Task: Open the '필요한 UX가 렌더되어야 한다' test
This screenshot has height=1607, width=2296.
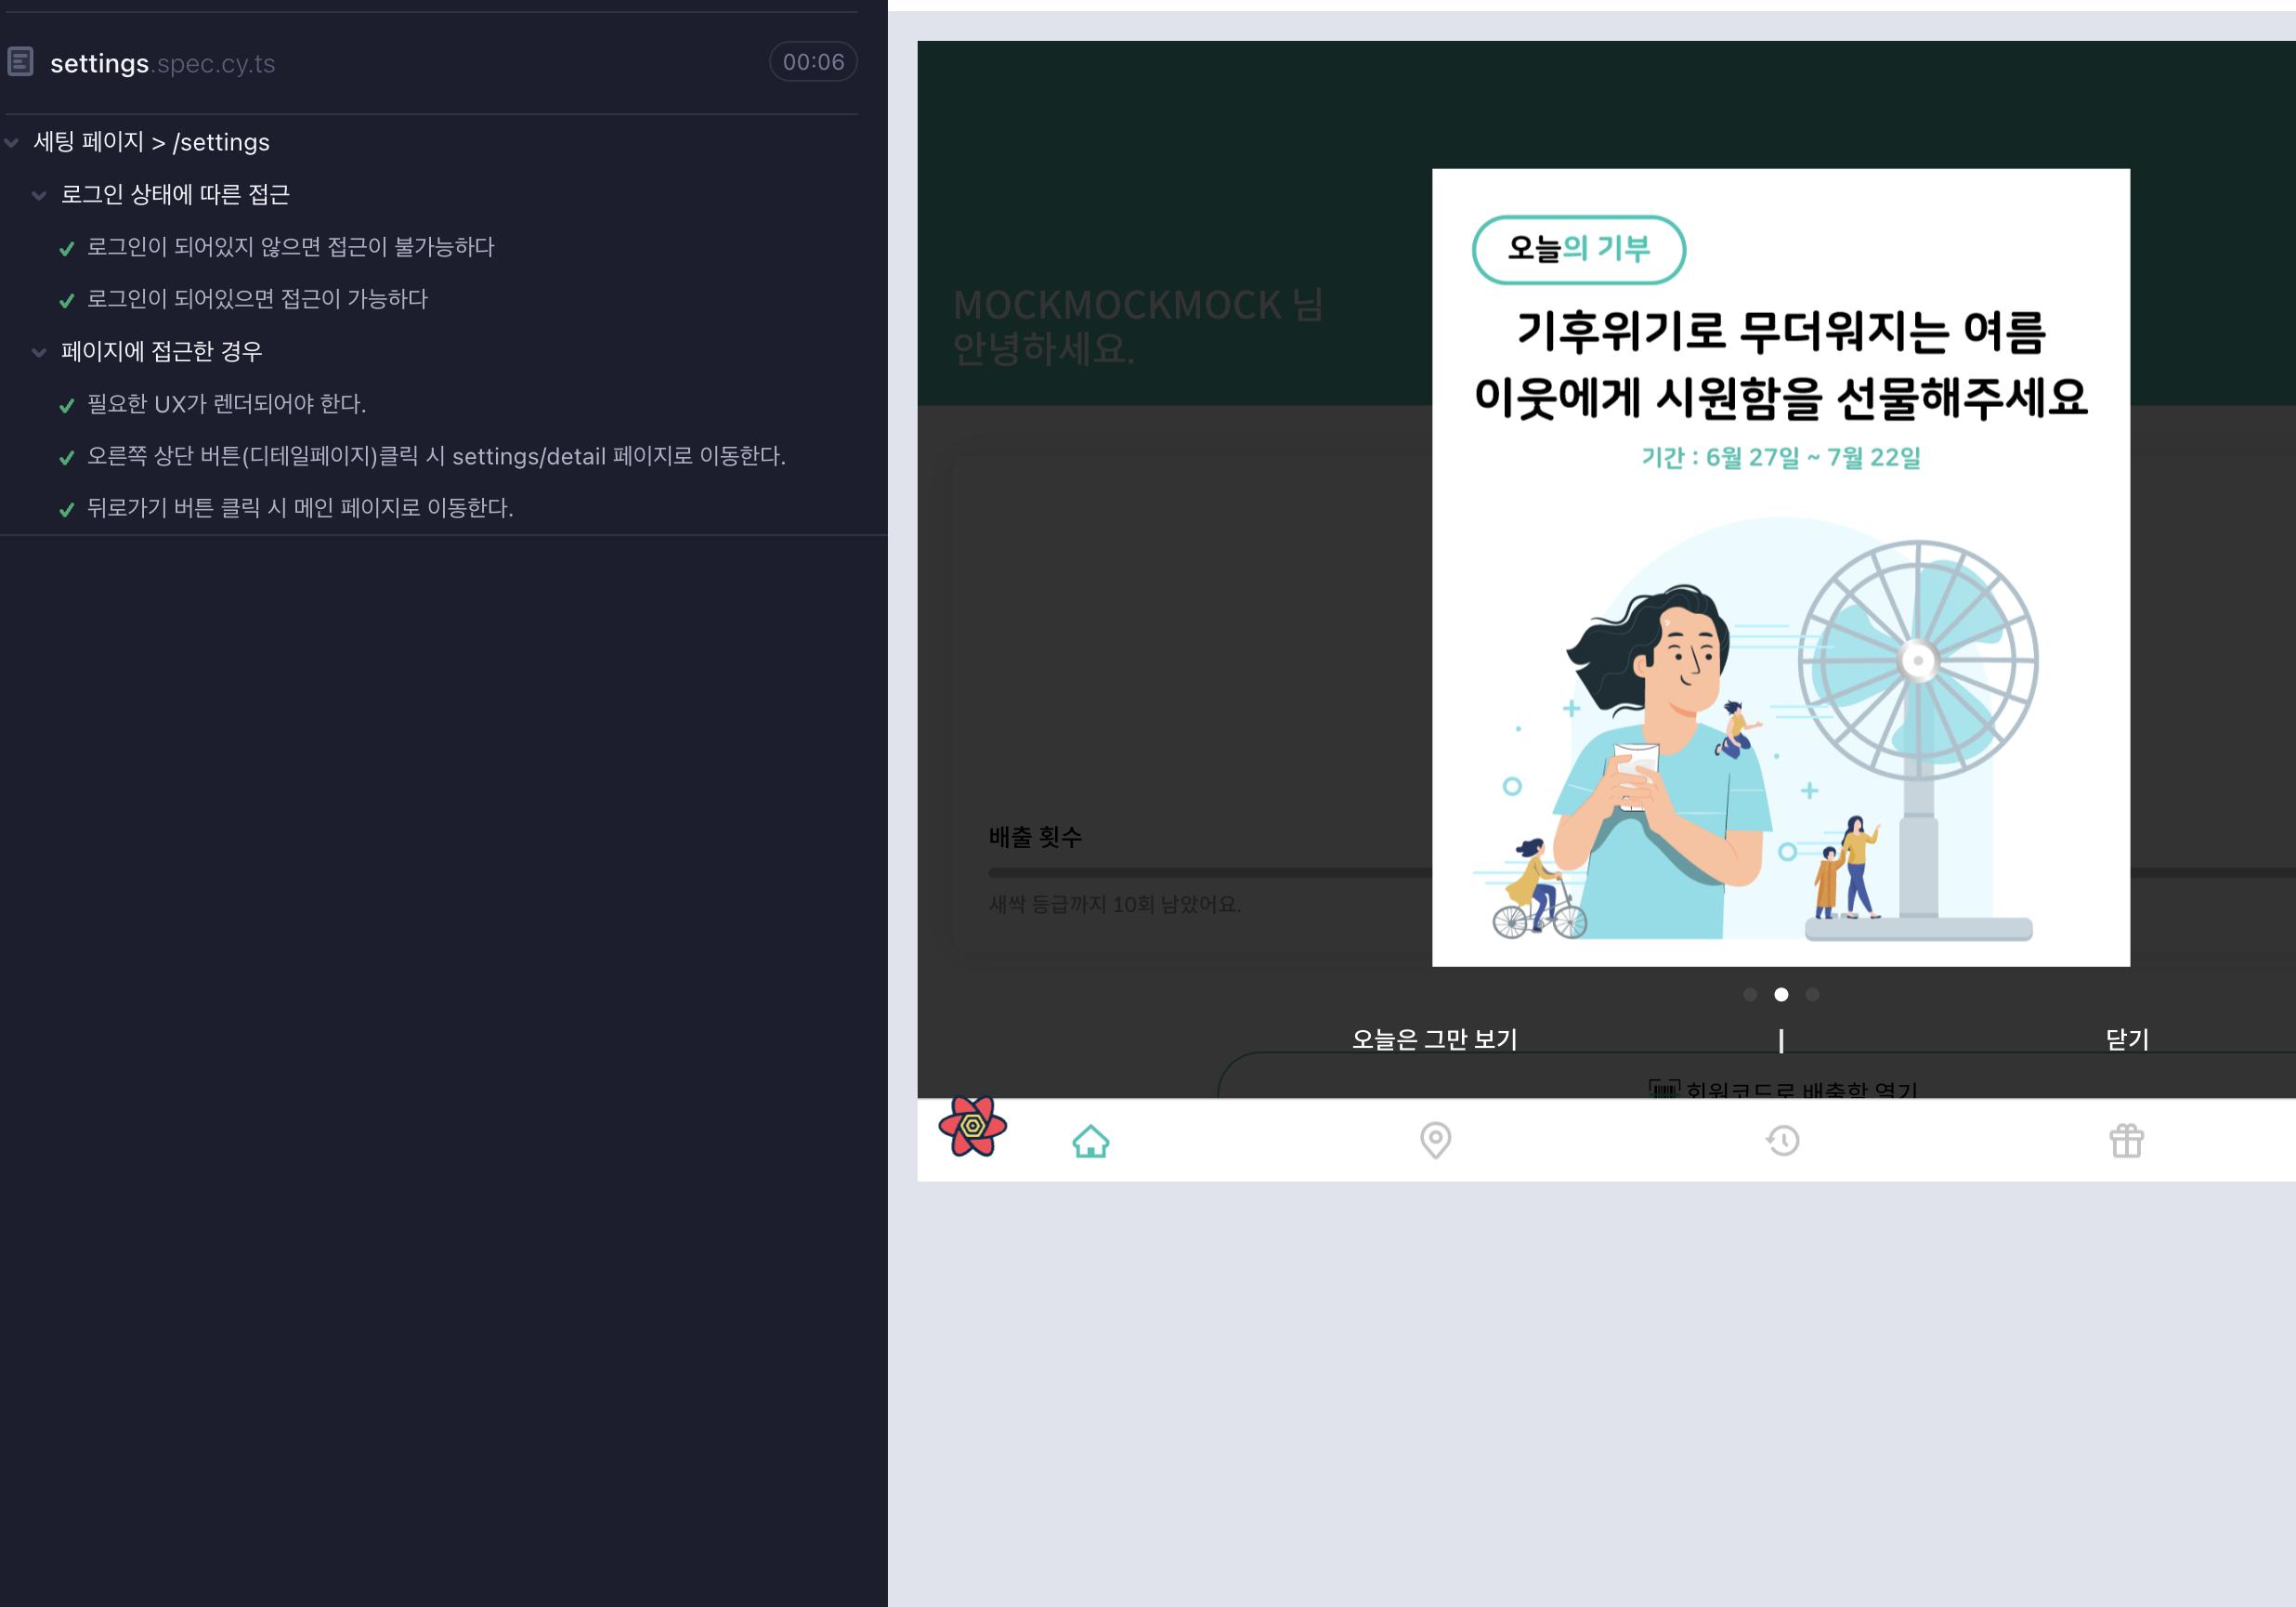Action: tap(226, 404)
